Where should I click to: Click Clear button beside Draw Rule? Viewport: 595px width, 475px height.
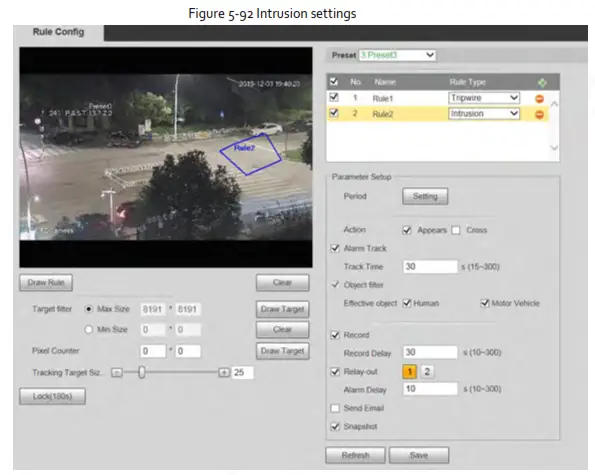click(283, 283)
